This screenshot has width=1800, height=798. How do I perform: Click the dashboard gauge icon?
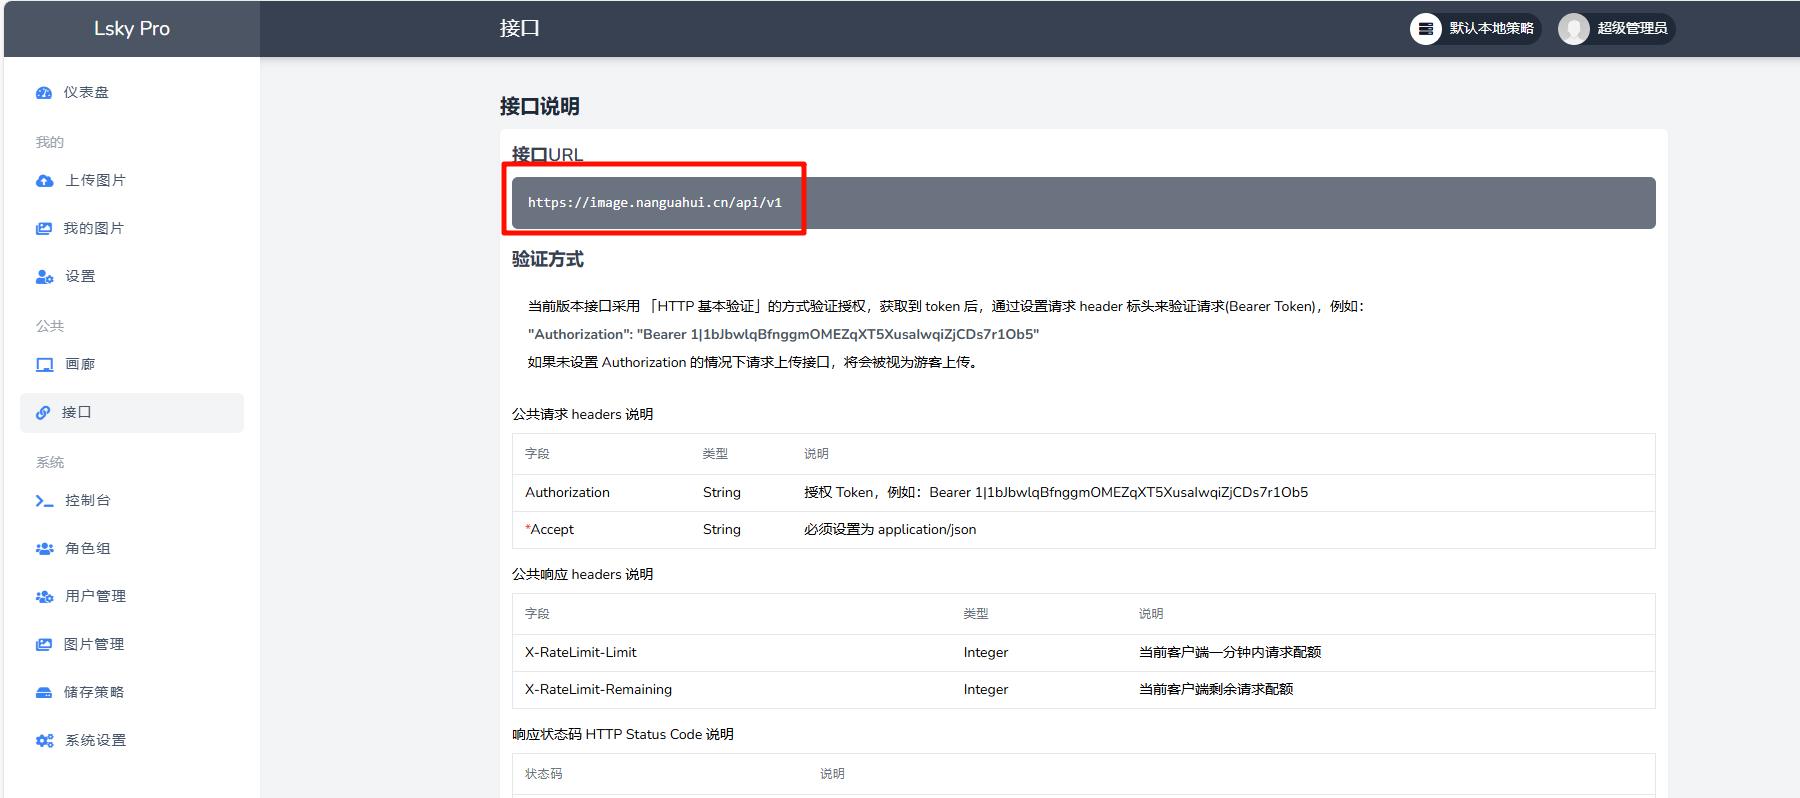coord(44,93)
